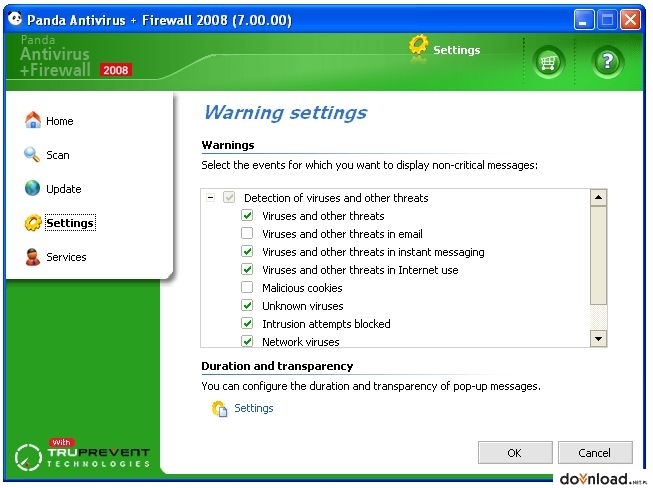Click the Update globe icon
This screenshot has width=653, height=488.
[32, 188]
